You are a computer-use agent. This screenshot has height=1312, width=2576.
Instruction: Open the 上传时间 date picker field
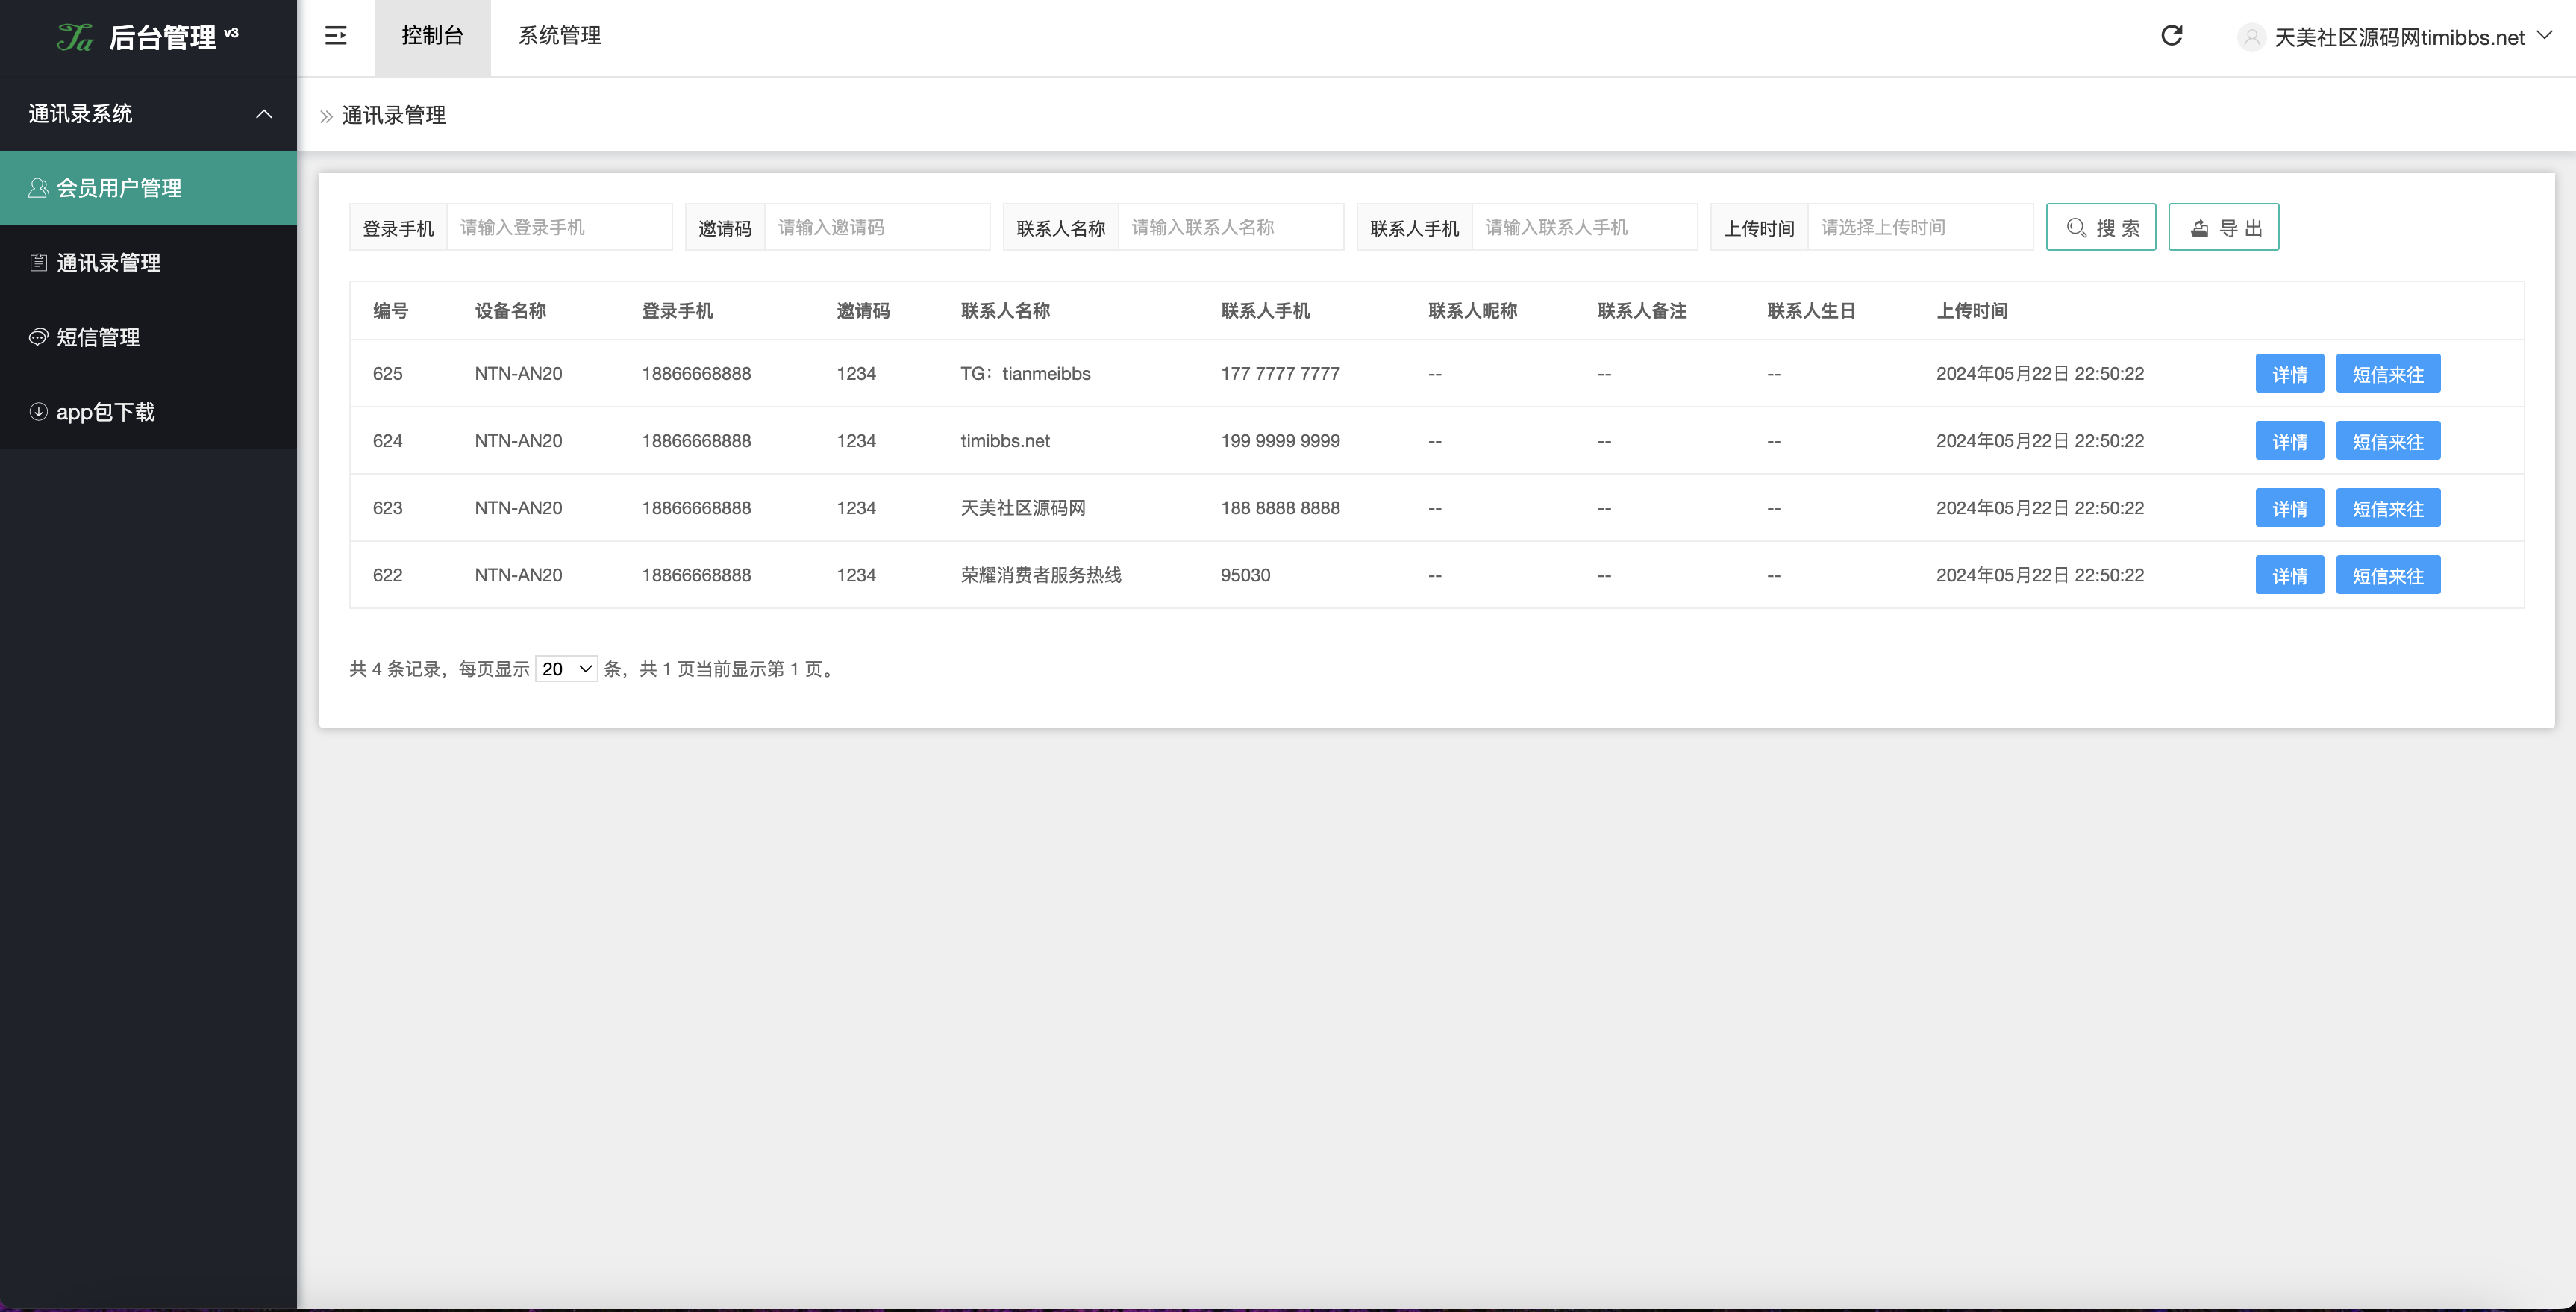1920,227
